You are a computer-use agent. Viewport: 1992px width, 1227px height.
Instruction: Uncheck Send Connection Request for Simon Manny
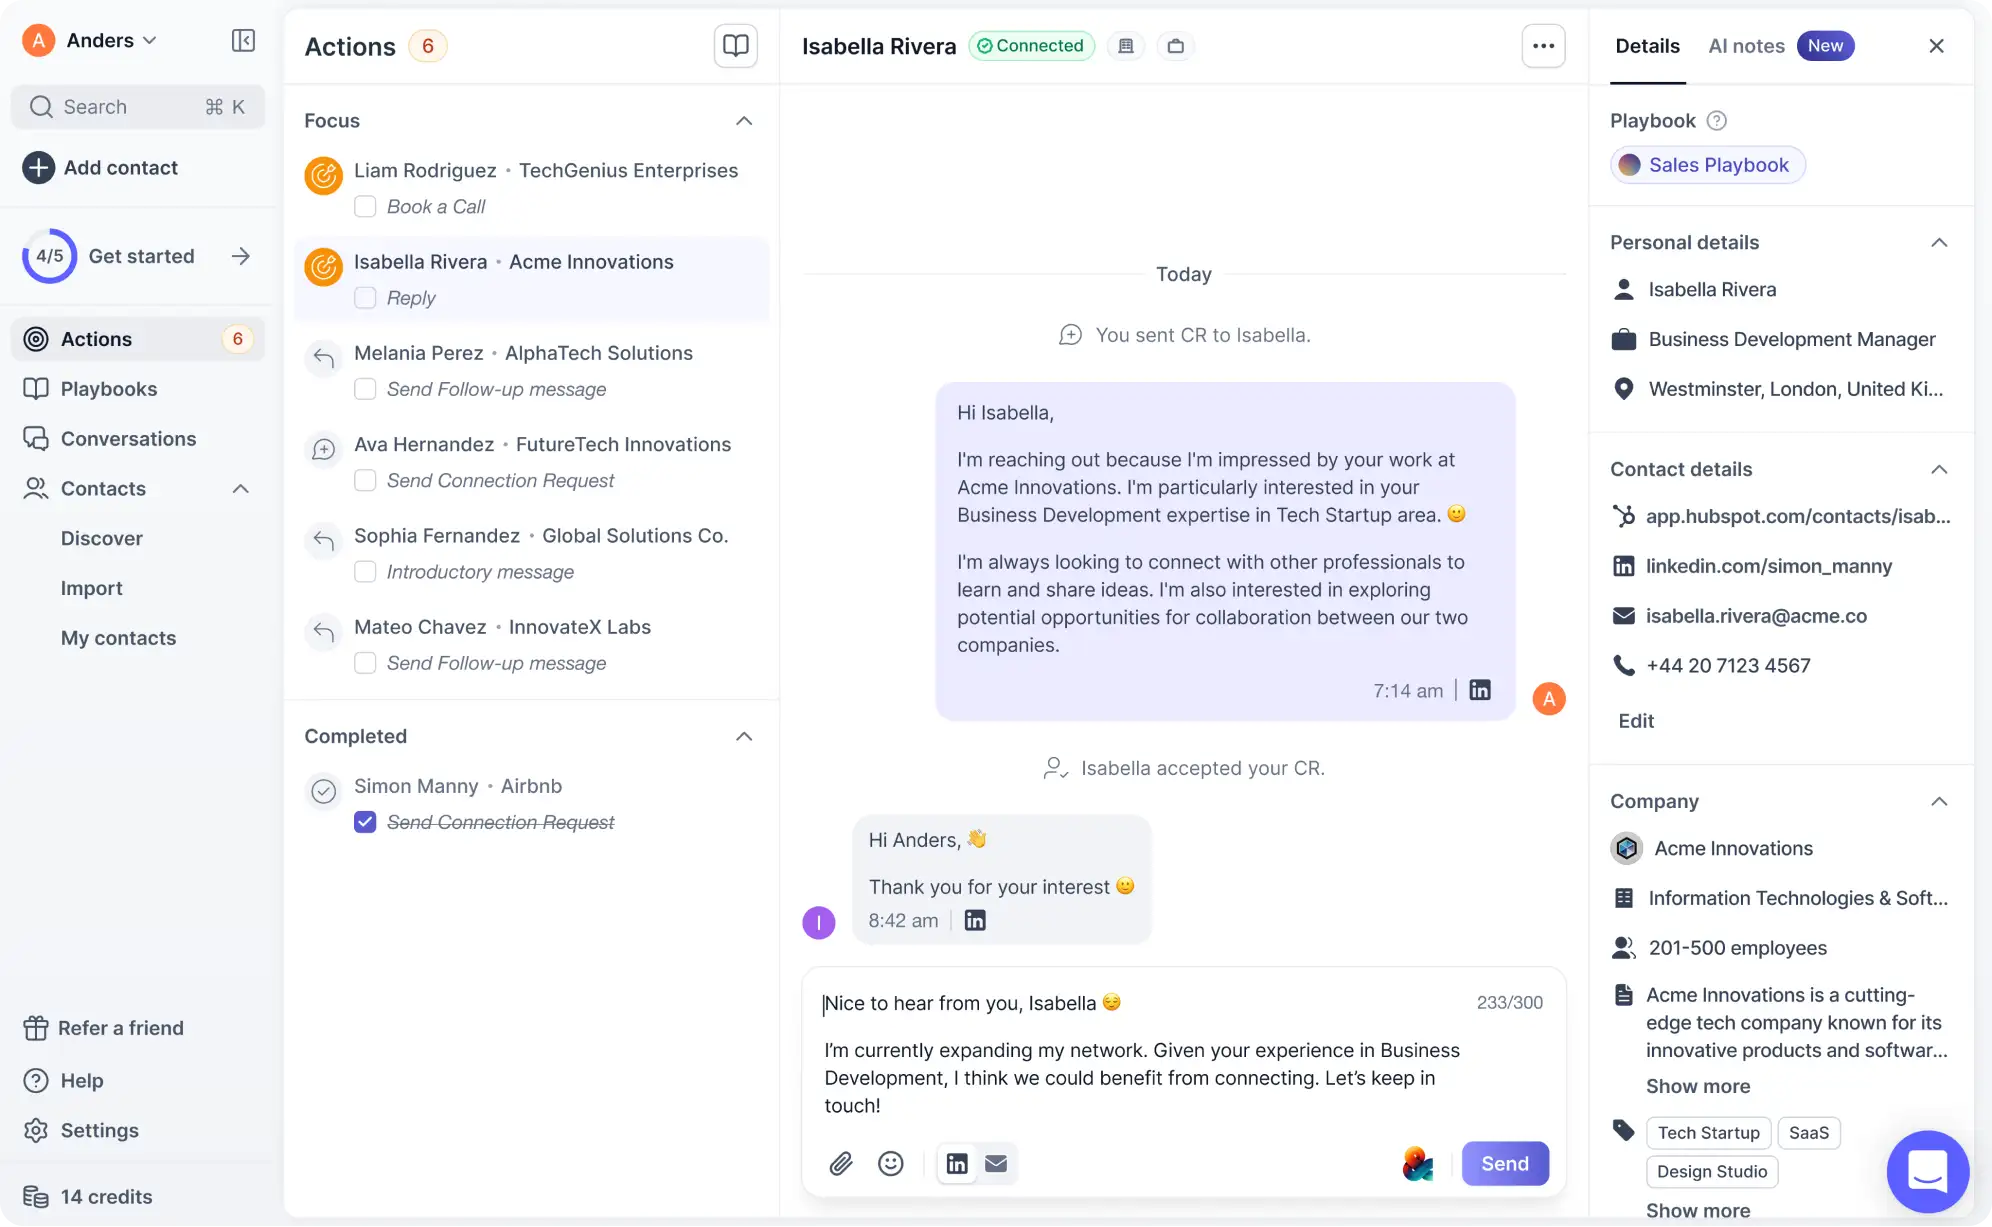365,821
